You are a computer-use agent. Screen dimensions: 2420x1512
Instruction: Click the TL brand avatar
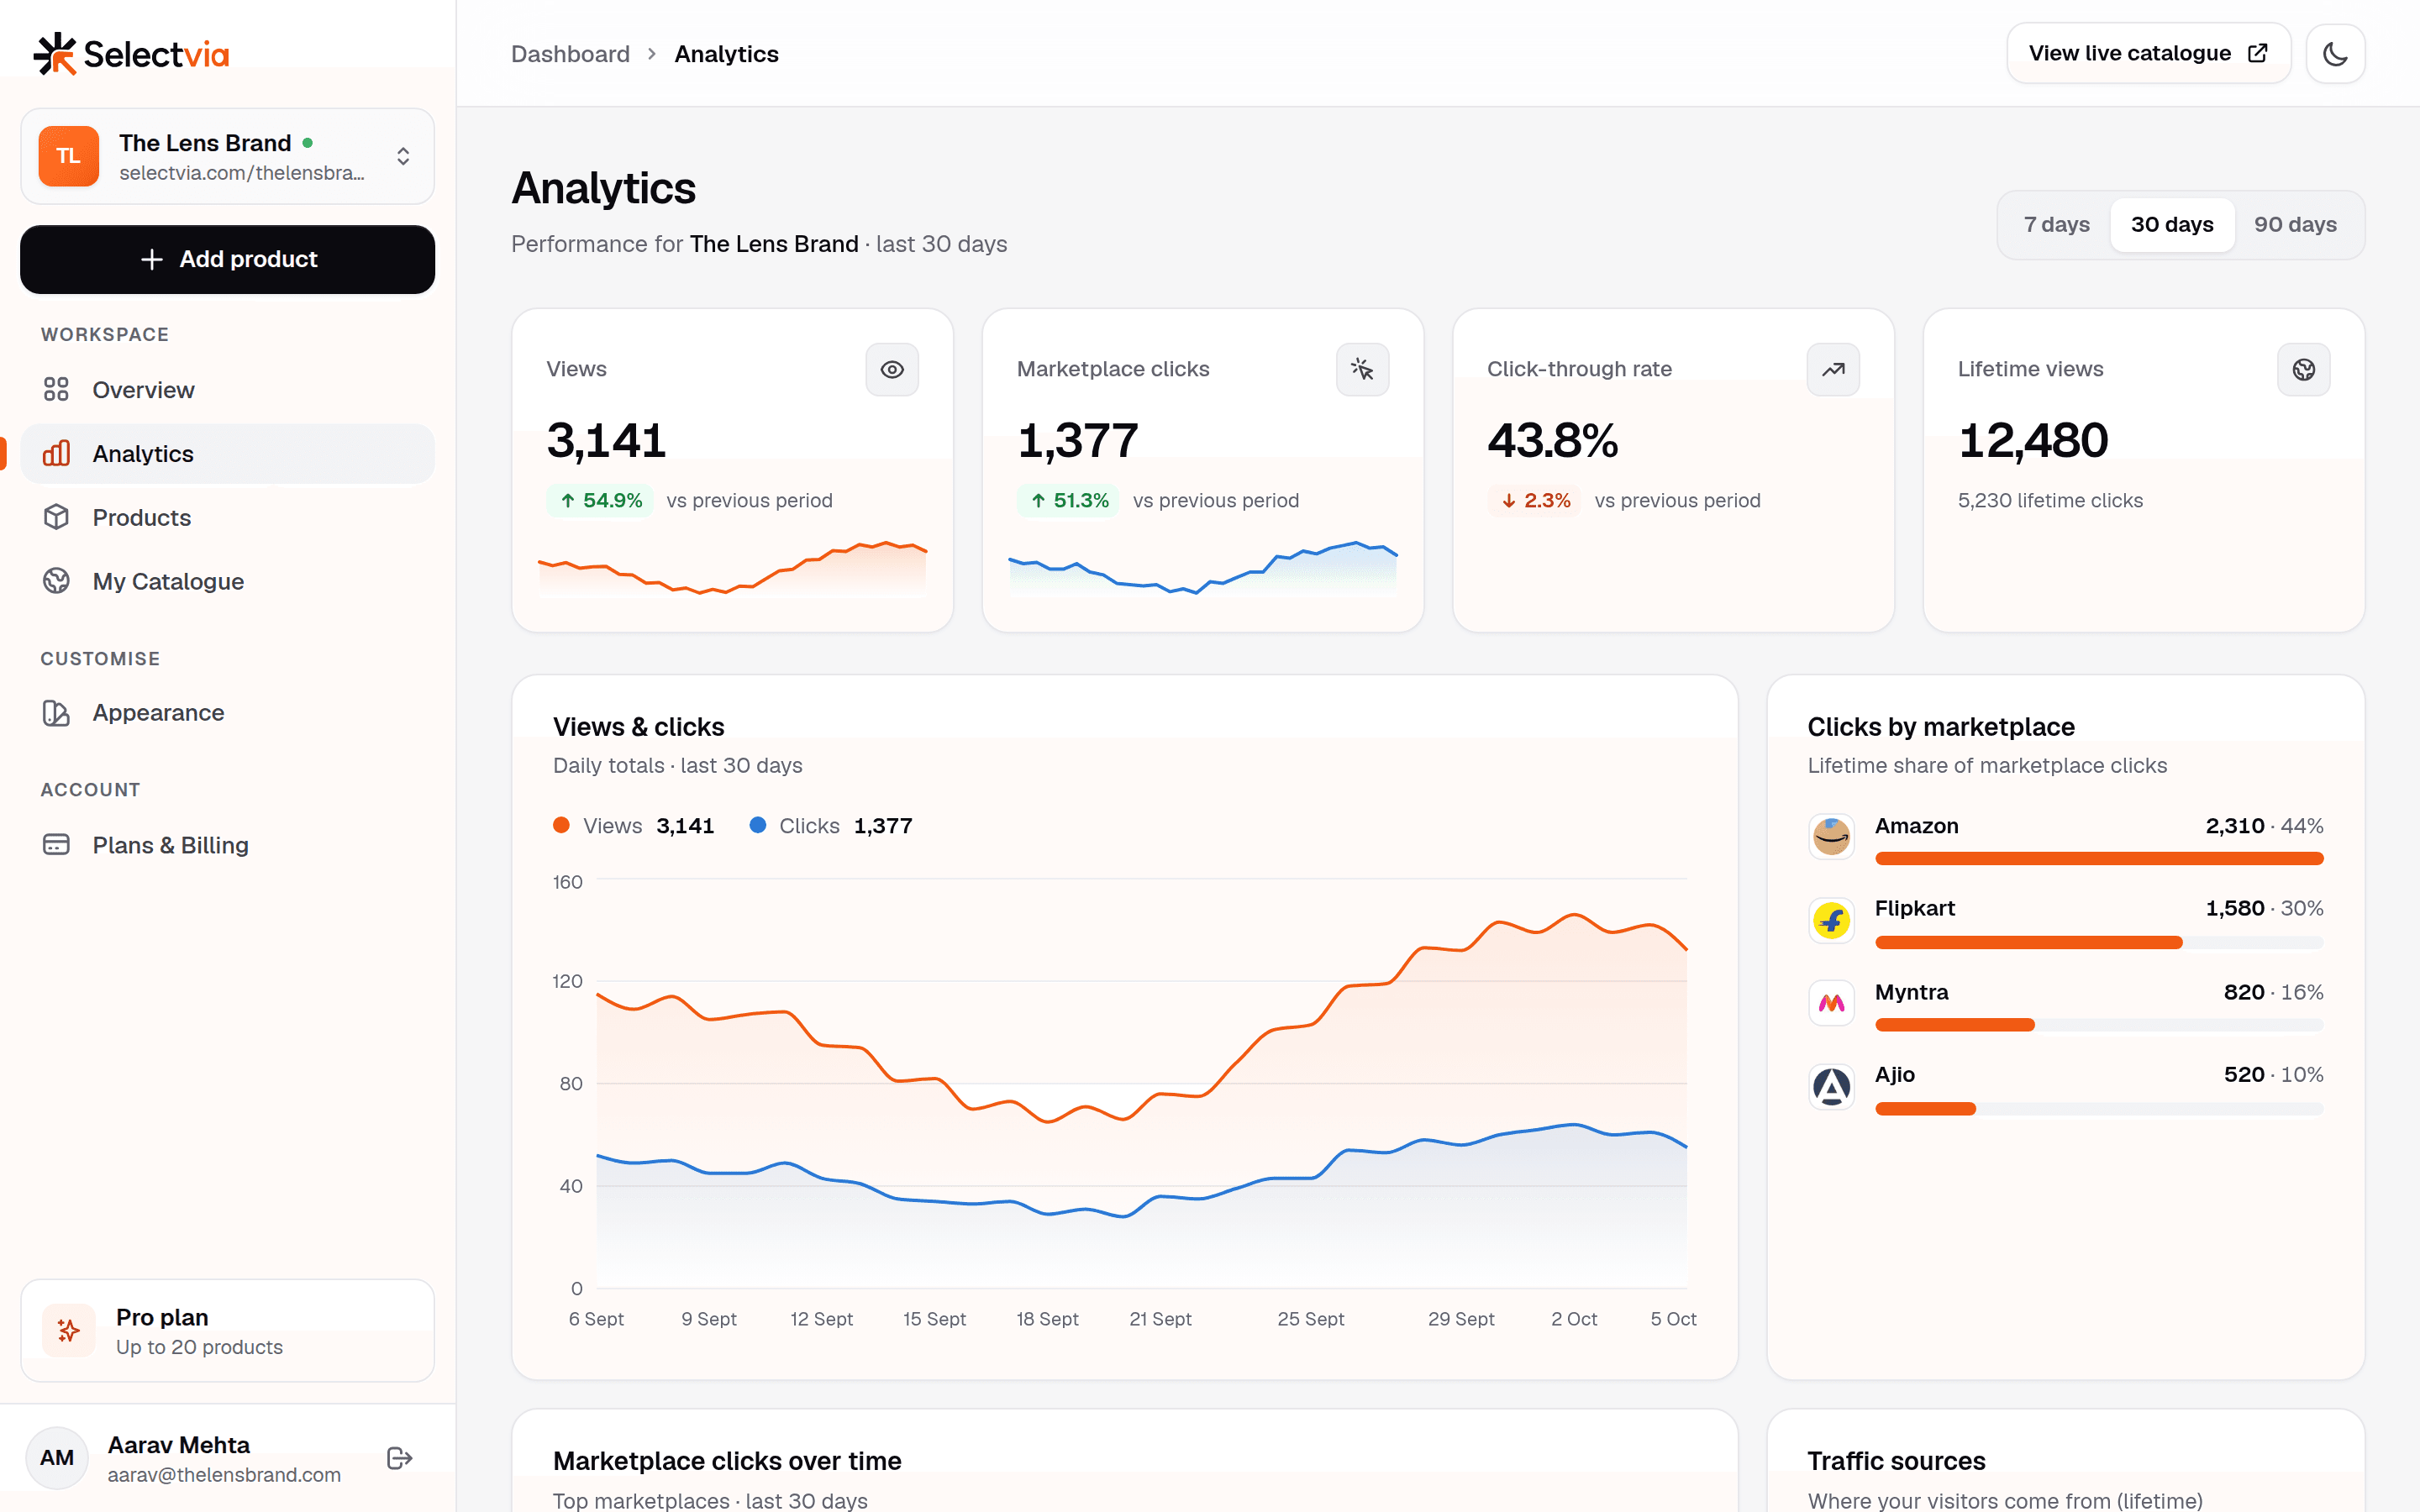pyautogui.click(x=68, y=156)
